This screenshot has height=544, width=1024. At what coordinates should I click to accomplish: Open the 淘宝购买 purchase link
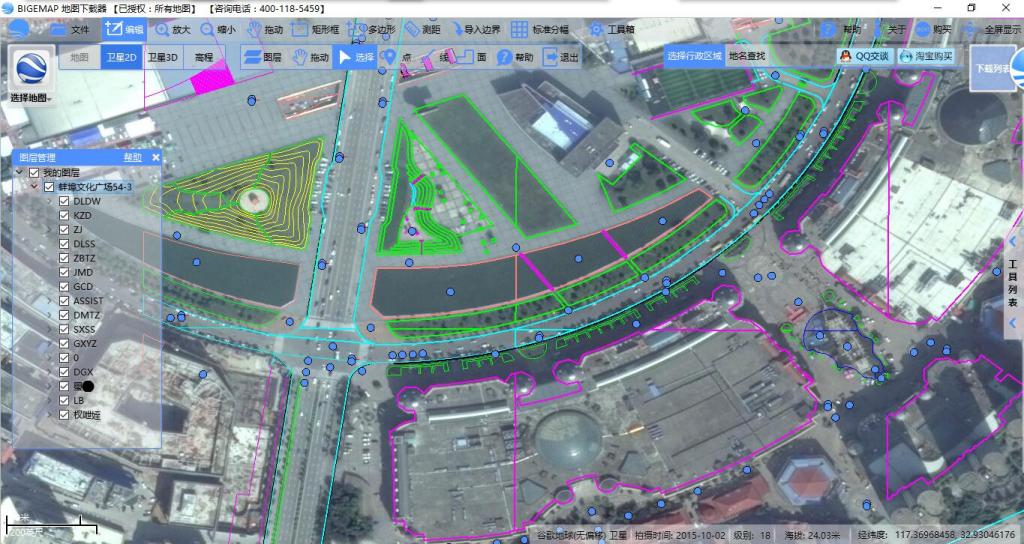pyautogui.click(x=927, y=56)
